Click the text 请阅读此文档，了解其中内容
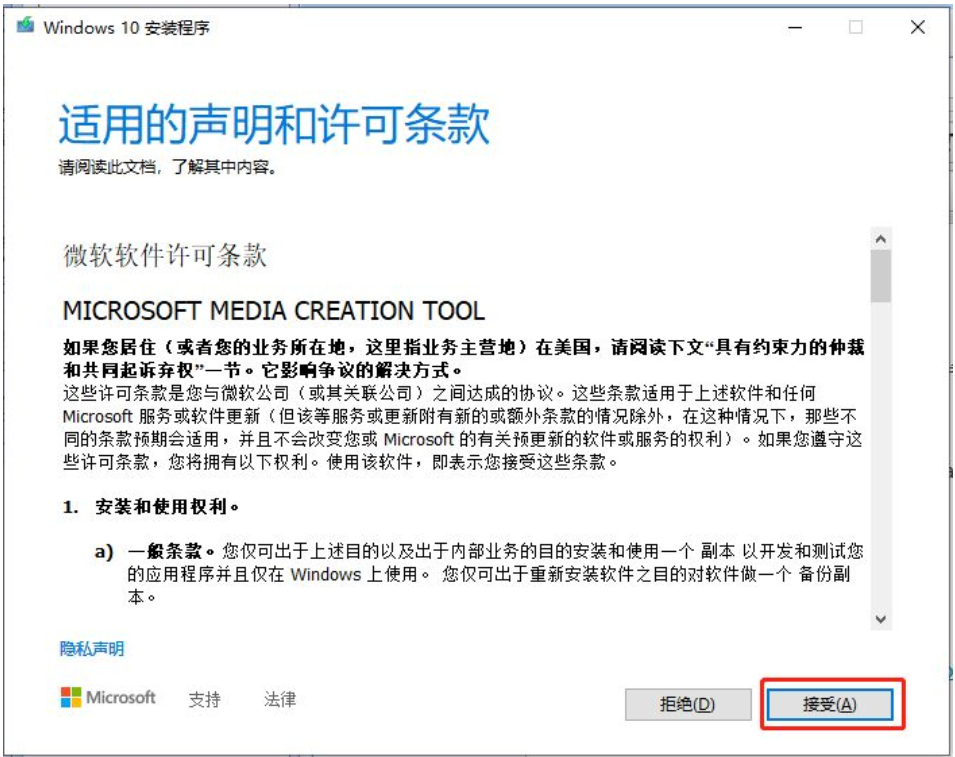955x757 pixels. (168, 167)
